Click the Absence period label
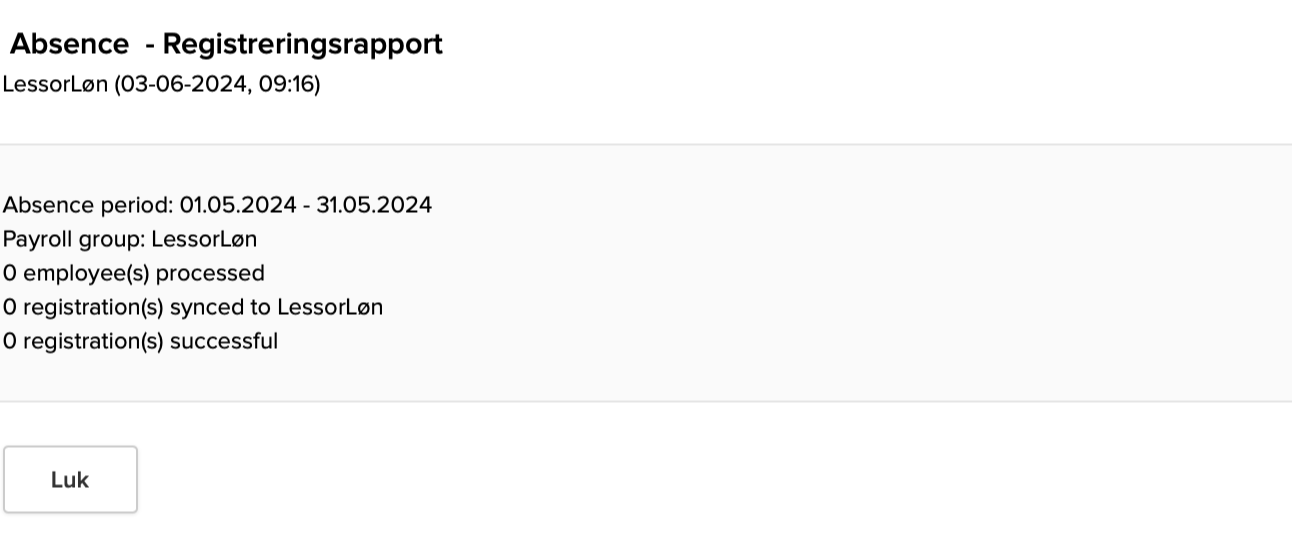 point(87,205)
